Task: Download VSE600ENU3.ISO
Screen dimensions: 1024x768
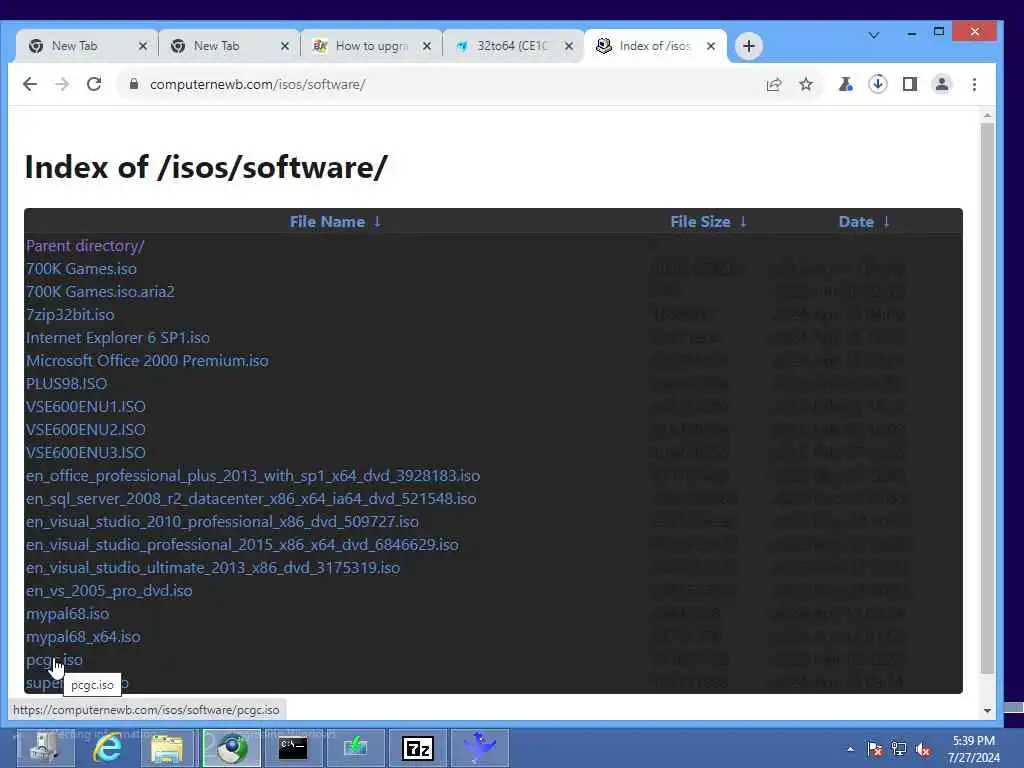Action: 86,453
